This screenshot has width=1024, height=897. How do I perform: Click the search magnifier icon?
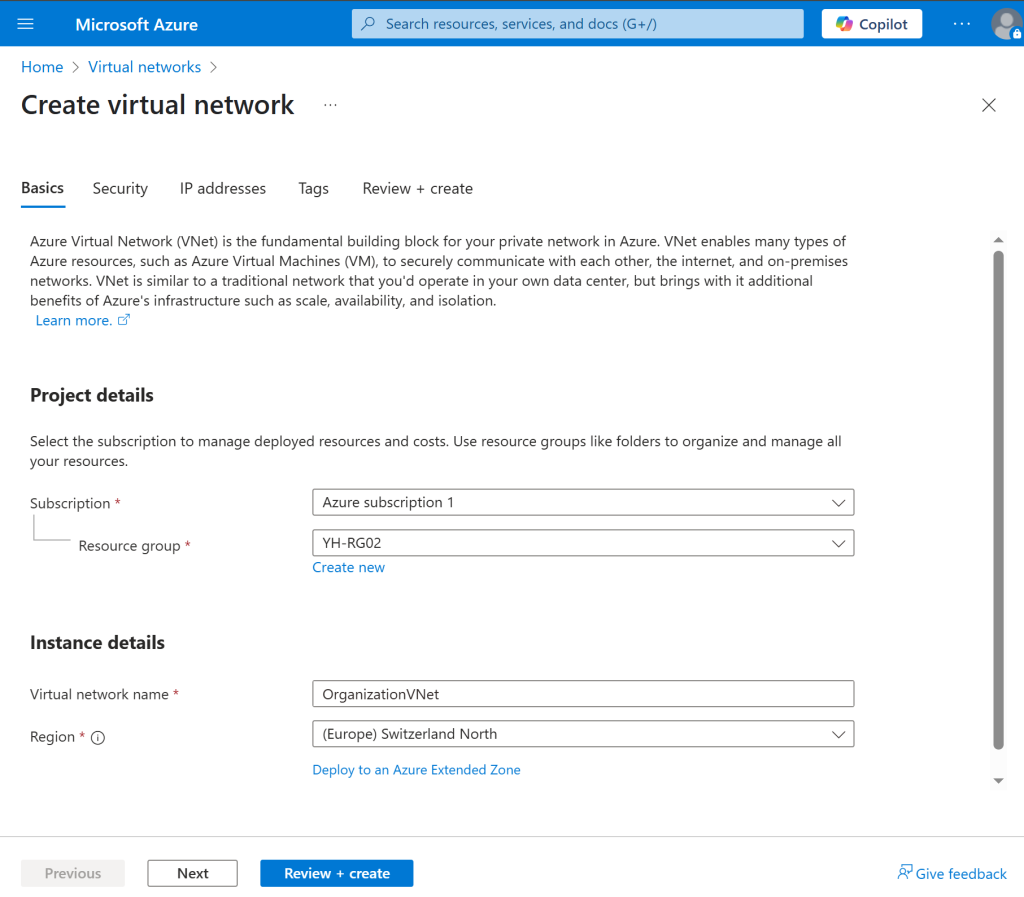tap(368, 24)
